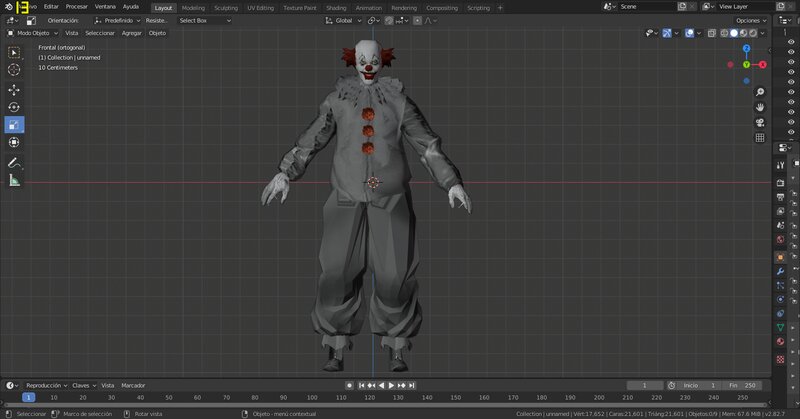The height and width of the screenshot is (419, 800).
Task: Open Predefinido orientation dropdown
Action: (117, 21)
